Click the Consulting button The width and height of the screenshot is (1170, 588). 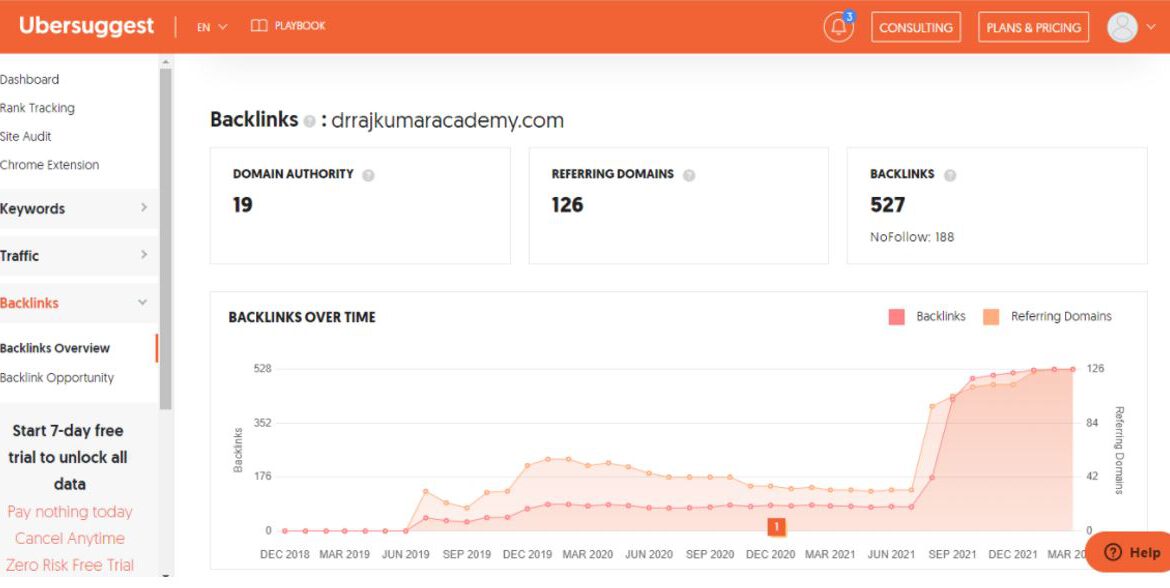[915, 27]
